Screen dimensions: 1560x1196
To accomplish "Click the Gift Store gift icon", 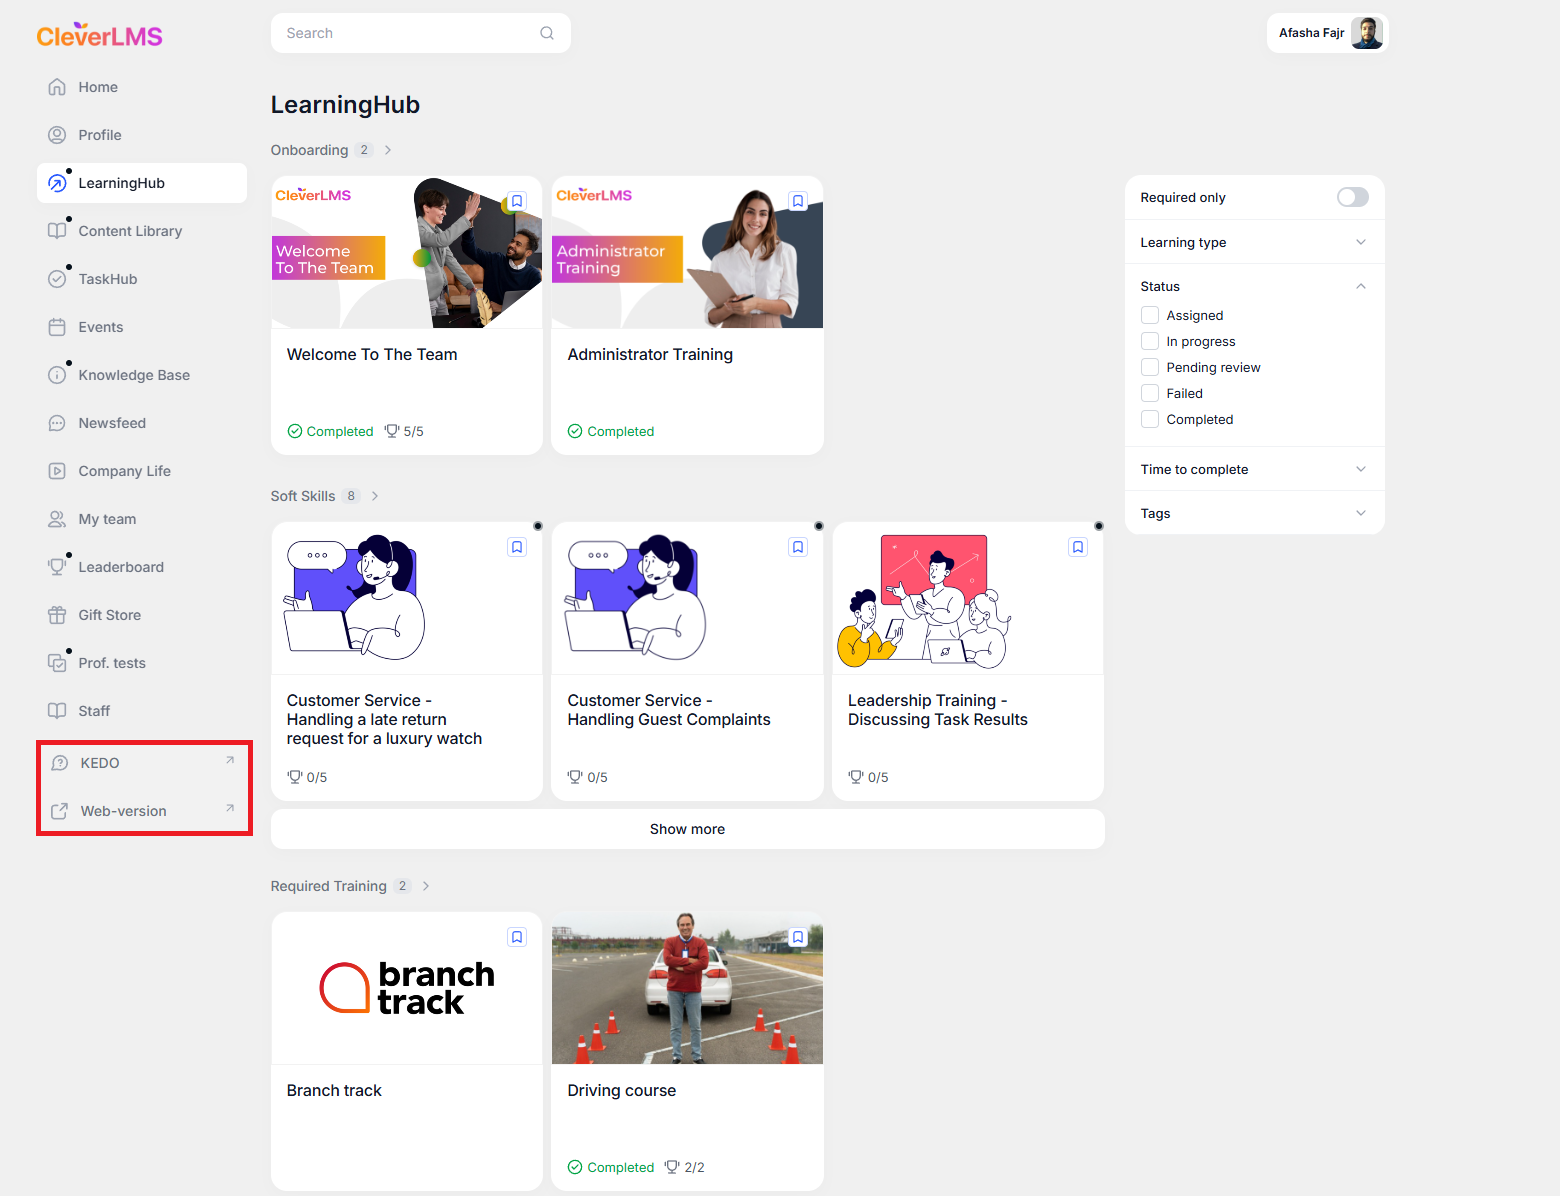I will coord(57,615).
